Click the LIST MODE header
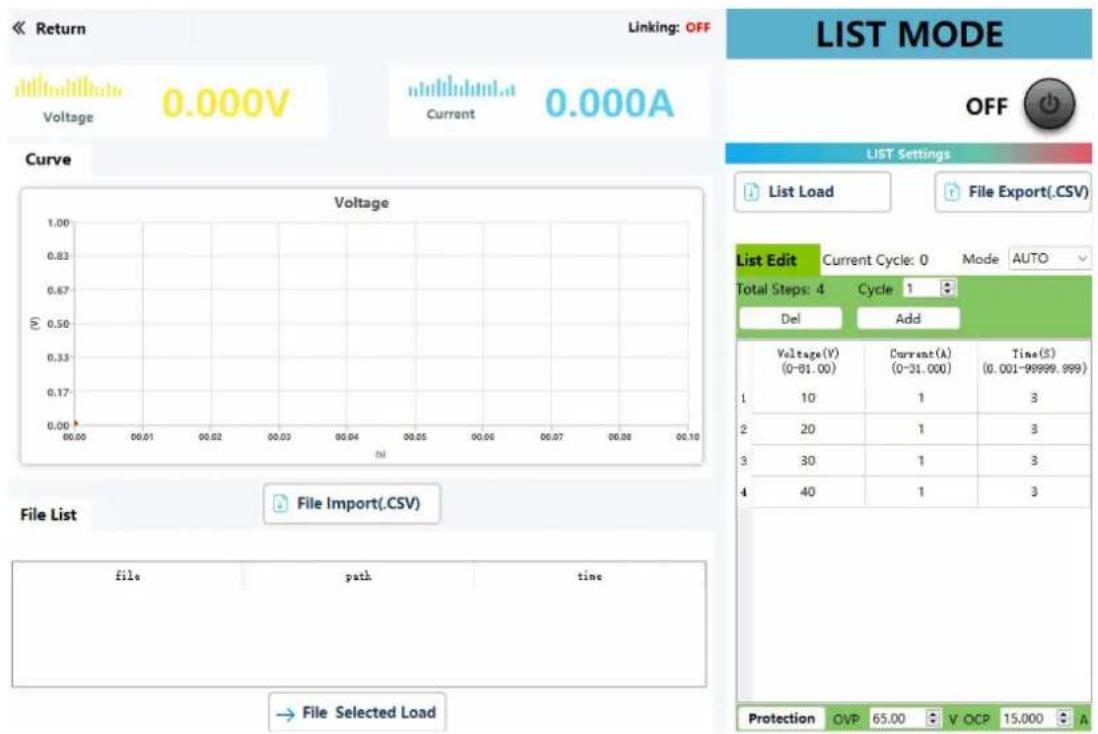This screenshot has height=734, width=1098. [x=909, y=34]
